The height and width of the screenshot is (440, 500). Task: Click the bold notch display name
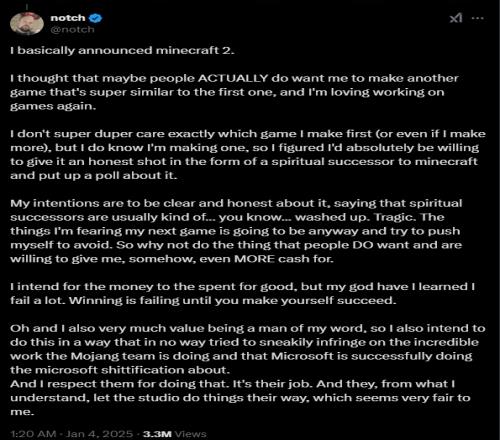(68, 18)
